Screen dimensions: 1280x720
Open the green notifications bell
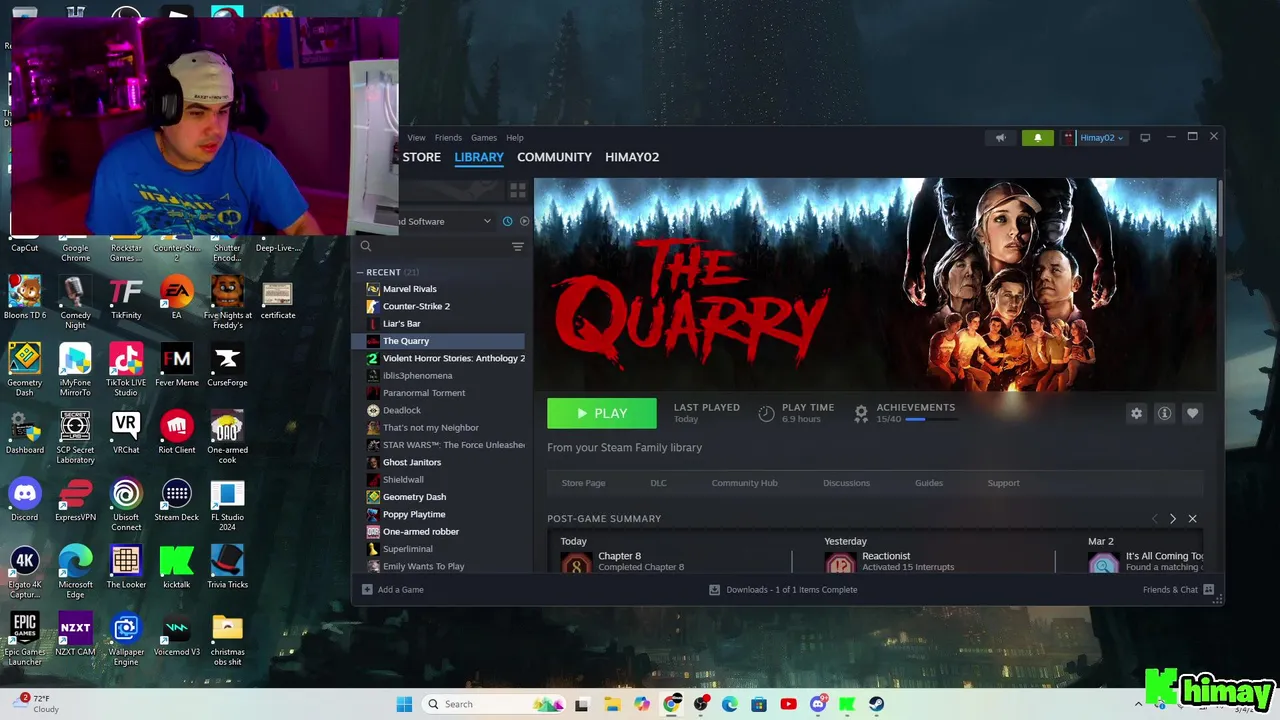pos(1037,138)
